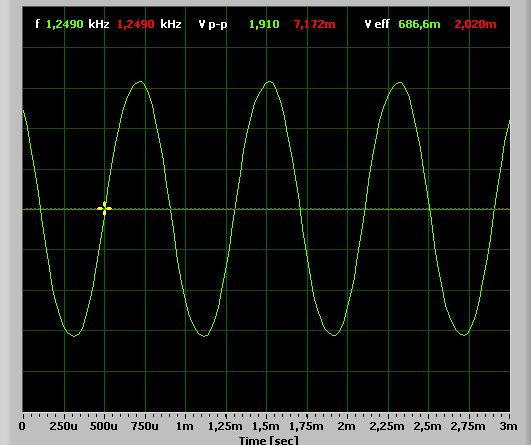Screen dimensions: 531x445
Task: Click the yellow crosshair cursor marker
Action: (x=104, y=209)
